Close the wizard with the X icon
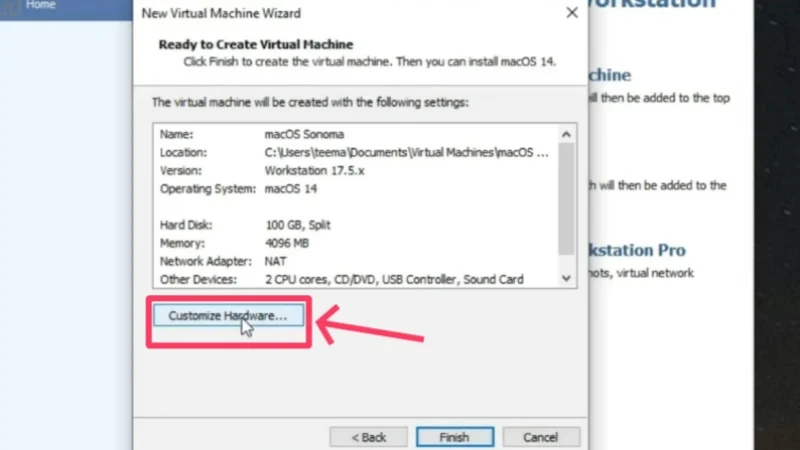Image resolution: width=800 pixels, height=450 pixels. 571,13
